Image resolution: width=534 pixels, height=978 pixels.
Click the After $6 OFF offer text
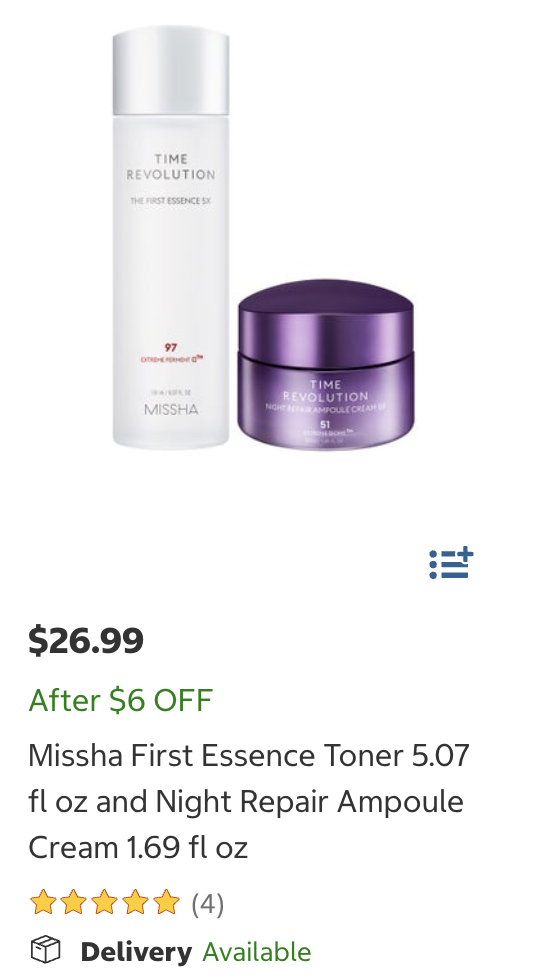(x=120, y=700)
